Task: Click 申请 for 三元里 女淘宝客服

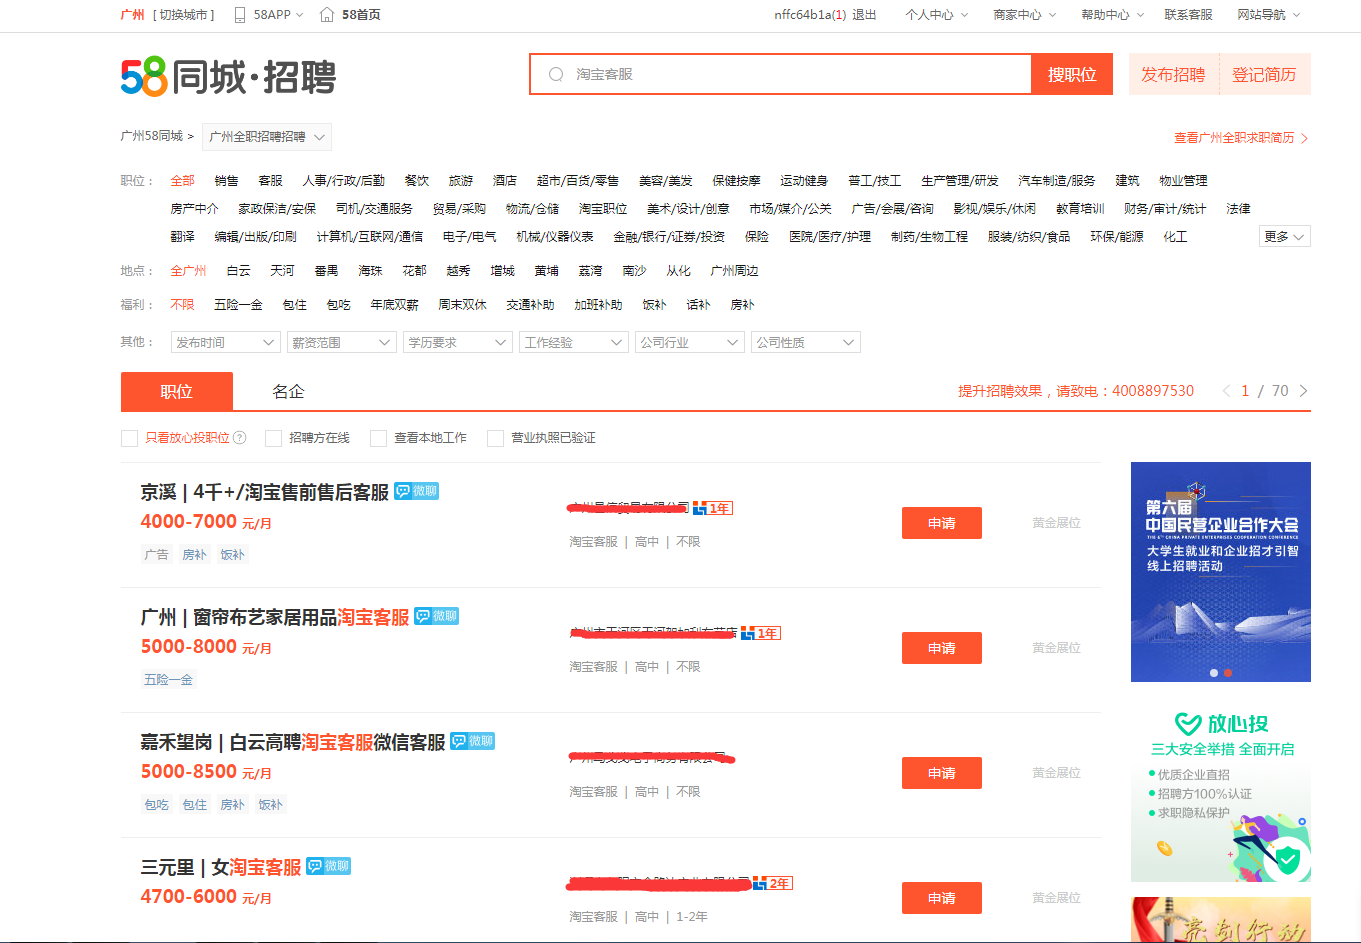Action: click(942, 898)
